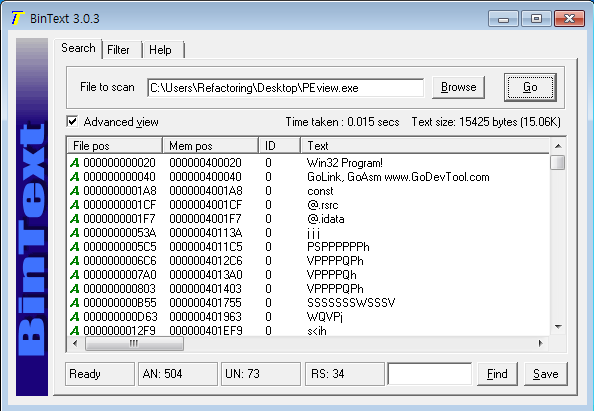Click the green A icon on the @.idata row

click(75, 219)
